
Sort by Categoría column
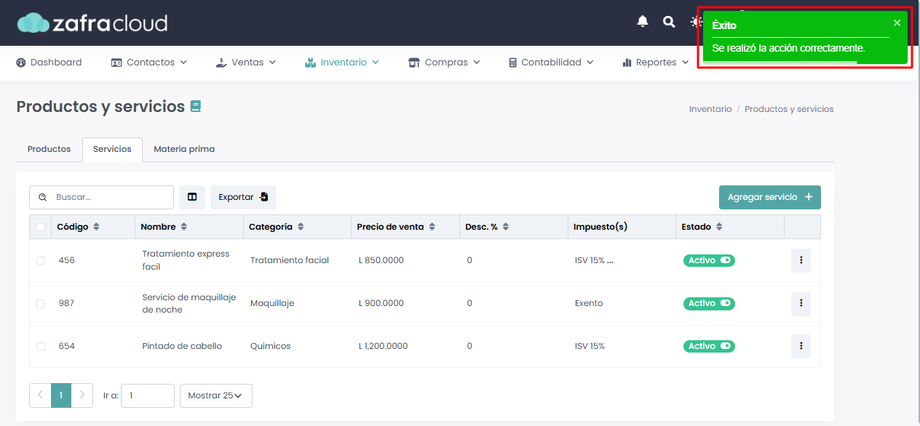300,226
